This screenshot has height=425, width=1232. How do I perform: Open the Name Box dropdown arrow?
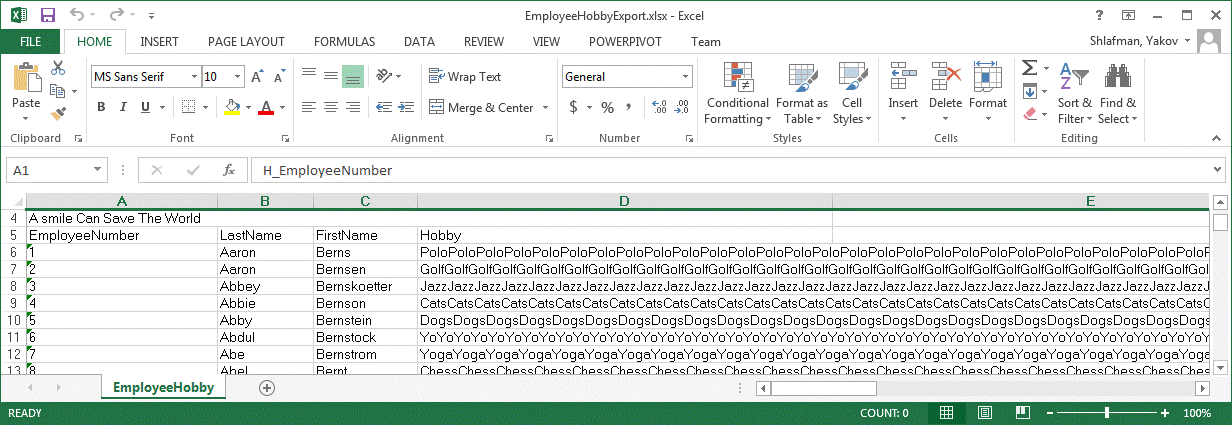[97, 170]
